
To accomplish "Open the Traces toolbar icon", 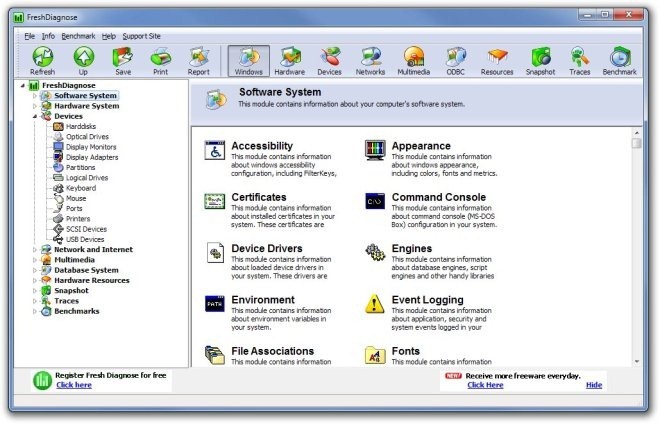I will coord(580,61).
